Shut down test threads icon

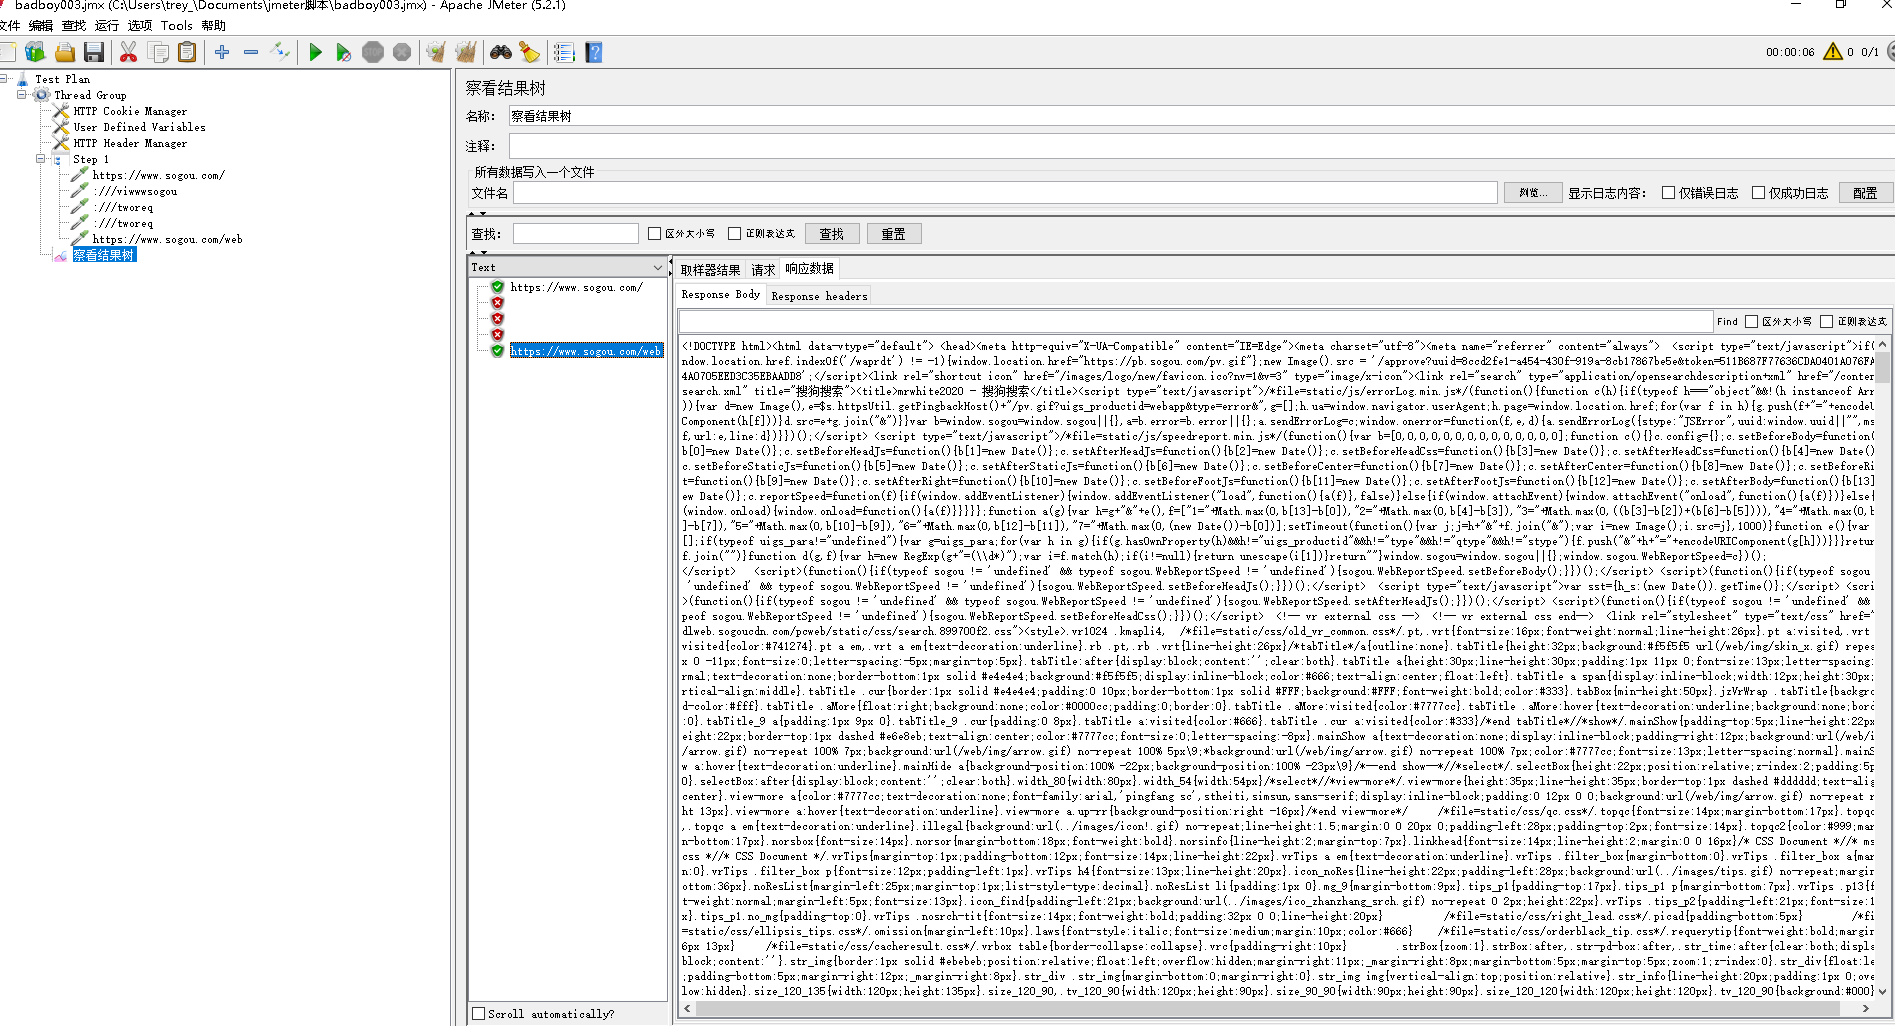[402, 52]
